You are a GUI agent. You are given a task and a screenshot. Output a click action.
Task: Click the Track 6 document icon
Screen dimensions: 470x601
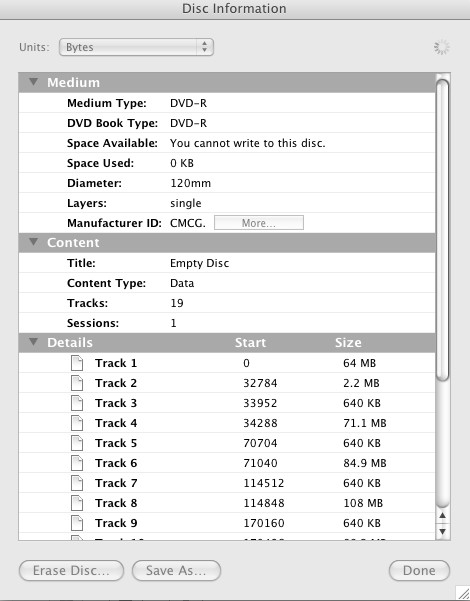tap(77, 463)
